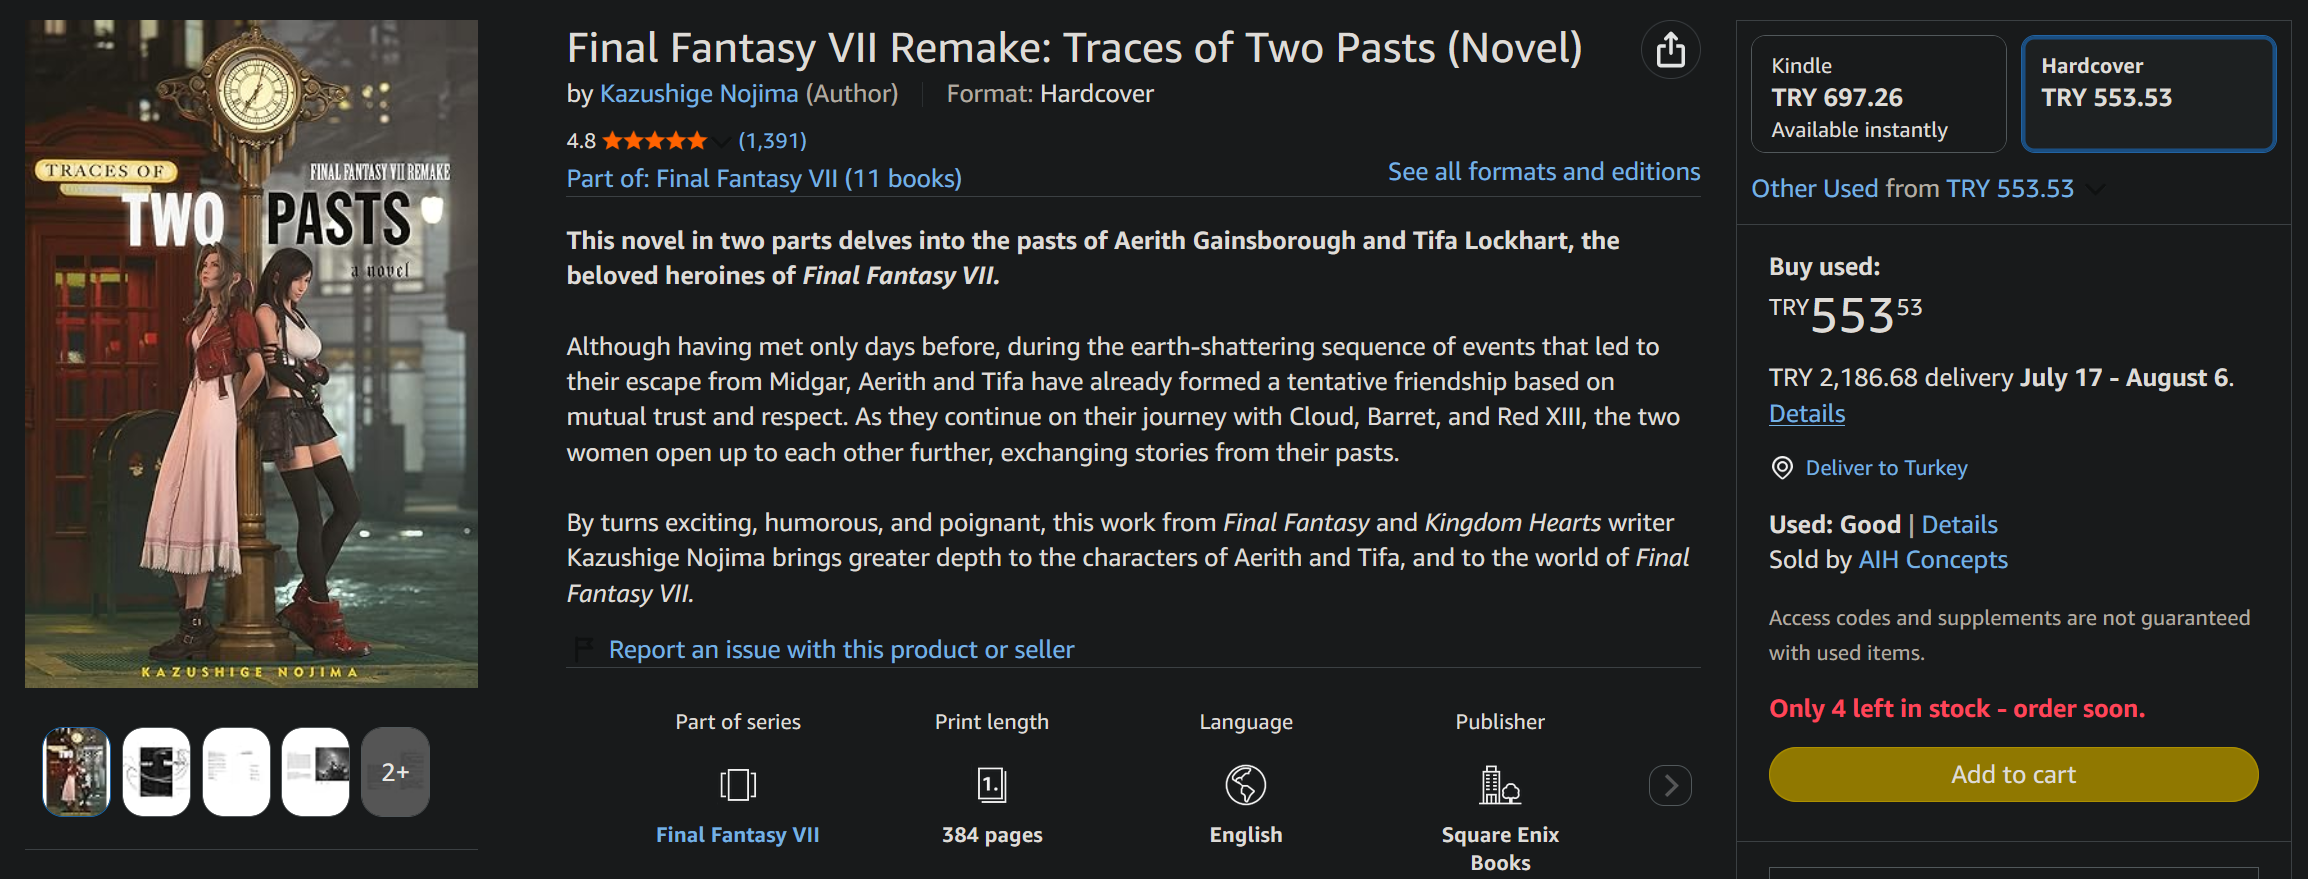The image size is (2308, 879).
Task: Click the Print length page icon
Action: click(992, 785)
